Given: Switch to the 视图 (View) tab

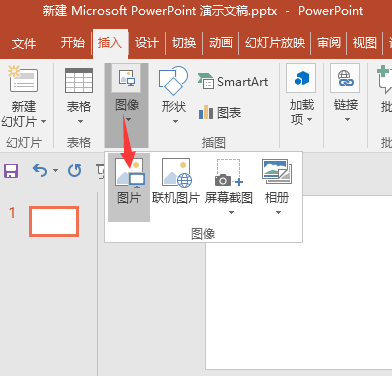Looking at the screenshot, I should pos(365,43).
